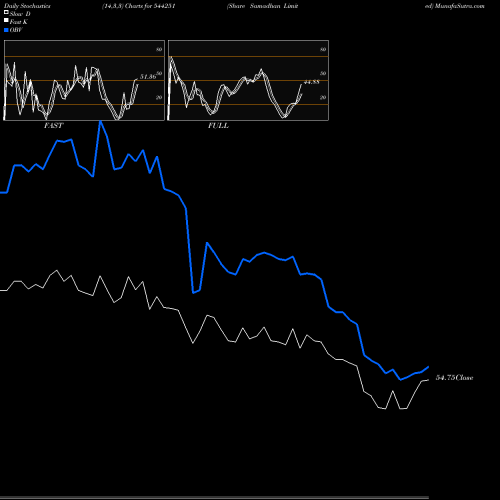Screen dimensions: 500x500
Task: Open the FULL stochastic mini chart
Action: 248,80
